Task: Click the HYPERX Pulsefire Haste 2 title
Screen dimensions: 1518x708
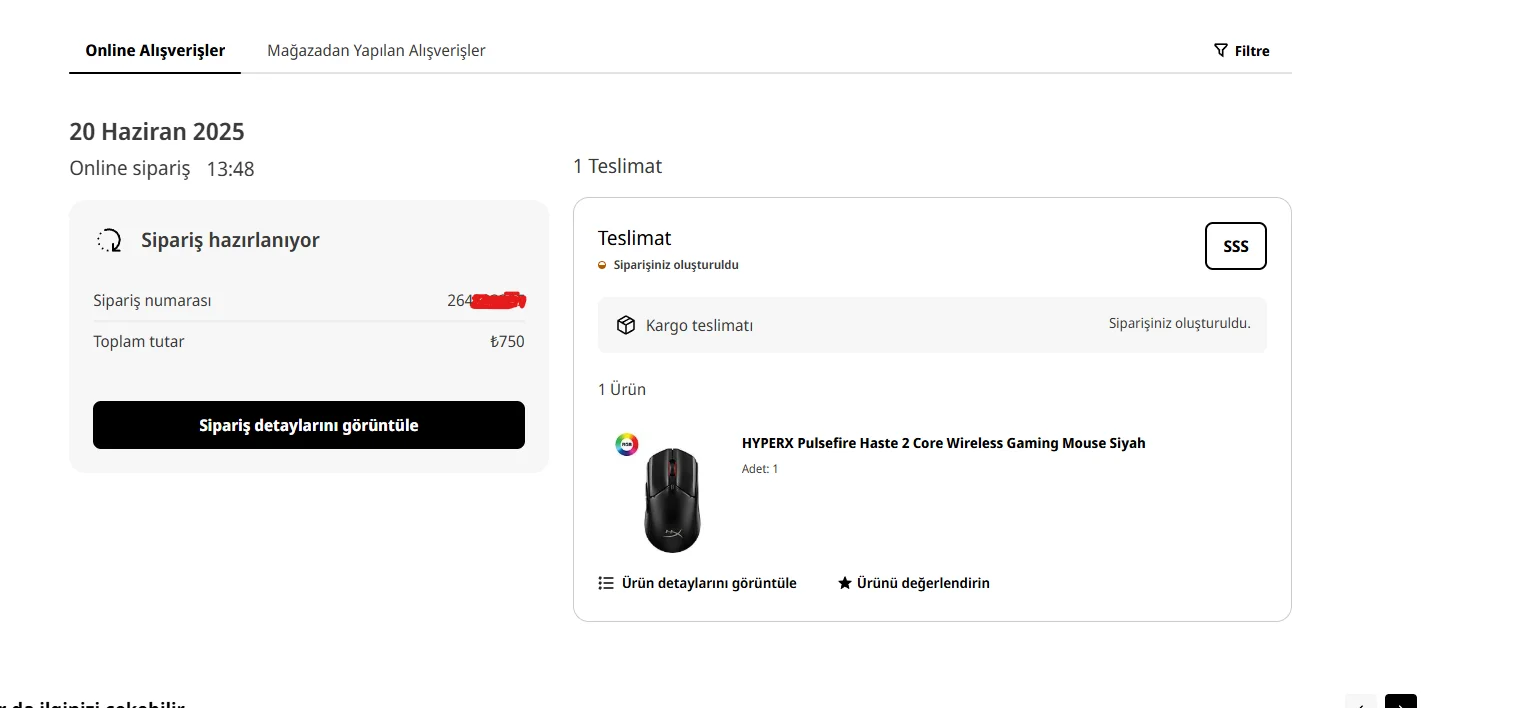Action: point(943,443)
